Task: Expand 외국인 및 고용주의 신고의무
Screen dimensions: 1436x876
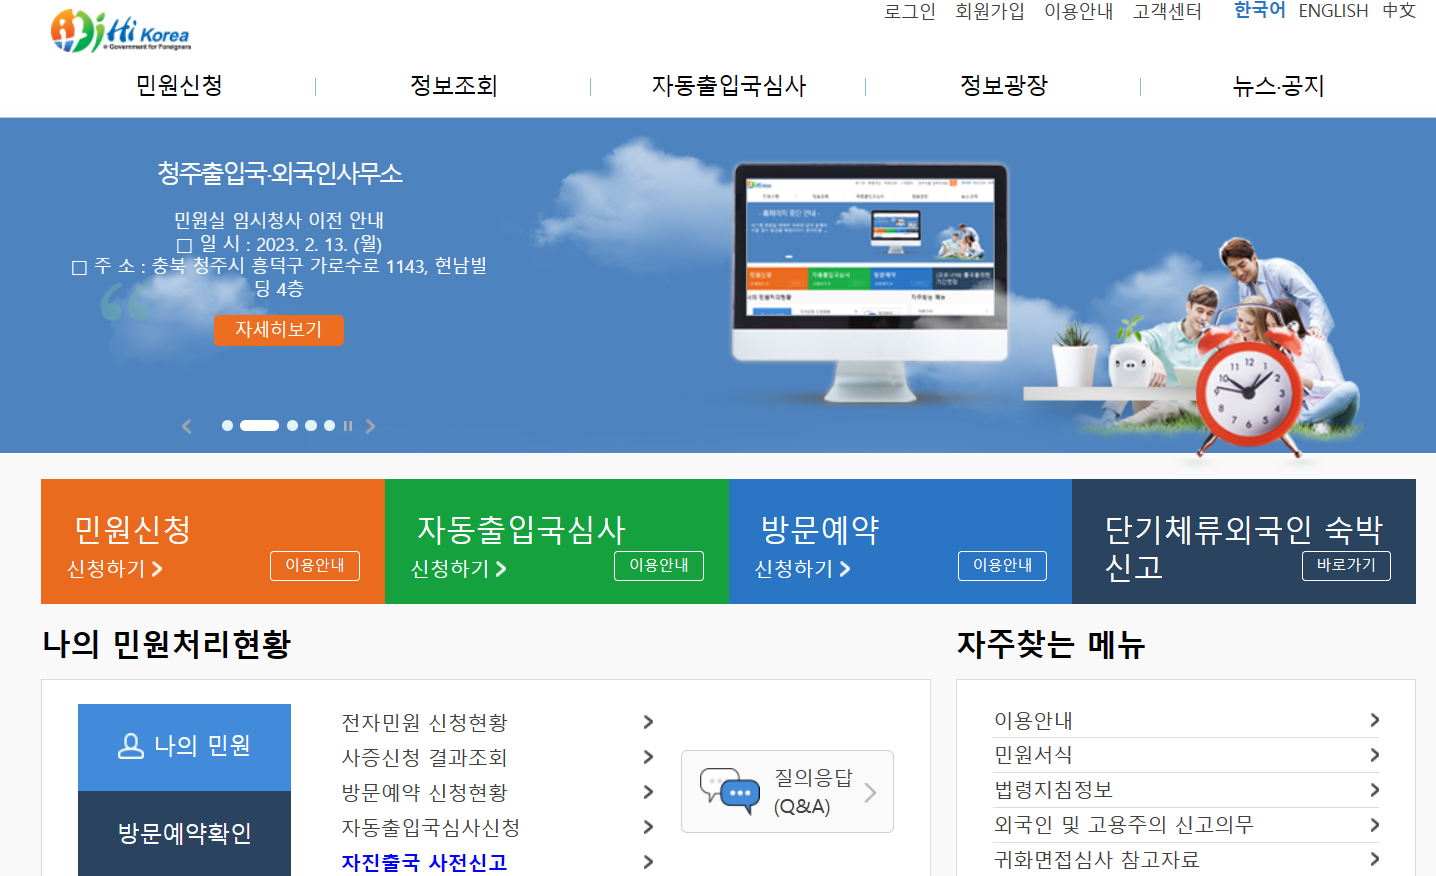Action: 1374,823
